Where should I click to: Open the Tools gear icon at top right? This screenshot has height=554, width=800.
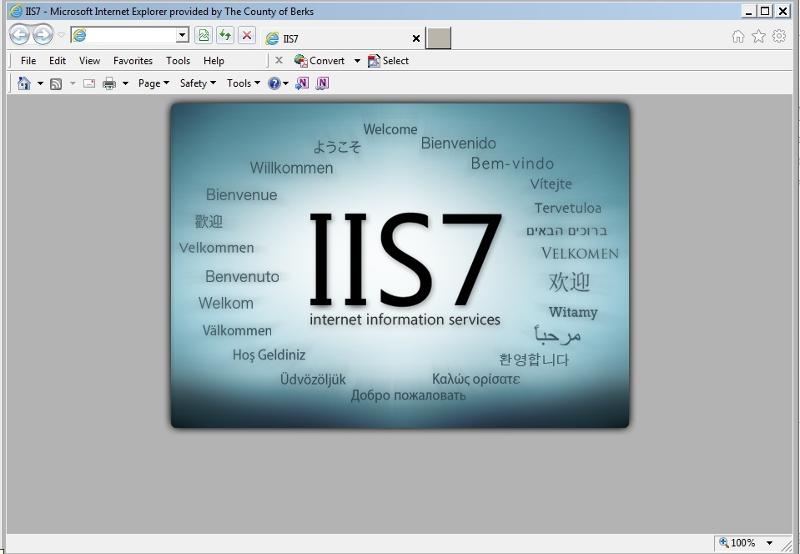(779, 36)
